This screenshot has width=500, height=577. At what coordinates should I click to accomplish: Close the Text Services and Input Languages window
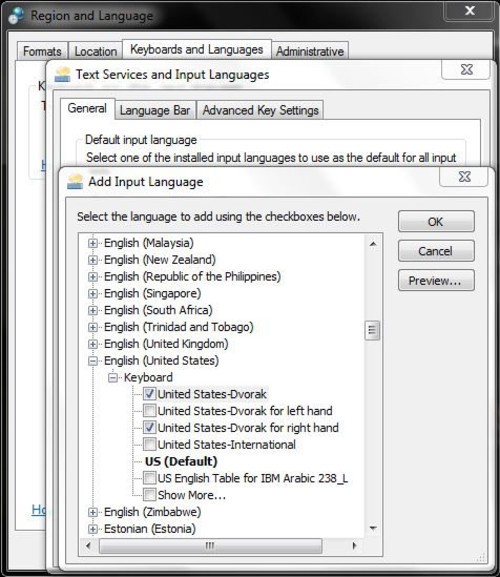(x=467, y=69)
